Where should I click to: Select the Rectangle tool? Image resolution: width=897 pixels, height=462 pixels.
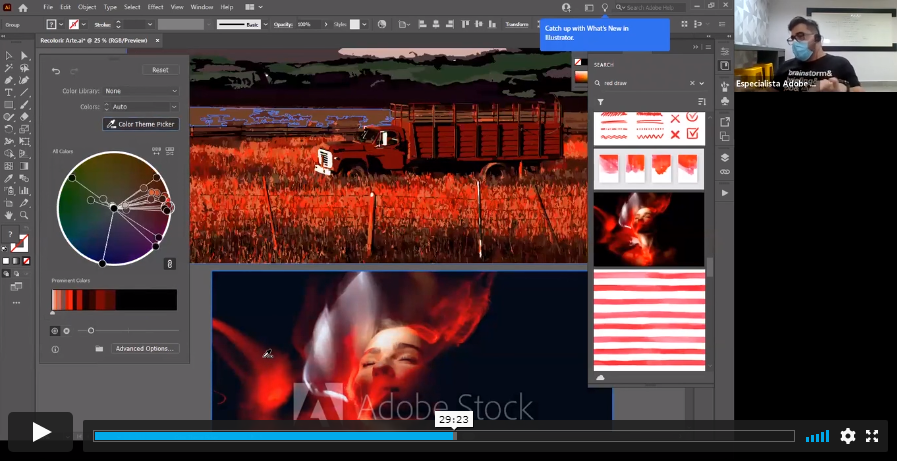(x=9, y=105)
